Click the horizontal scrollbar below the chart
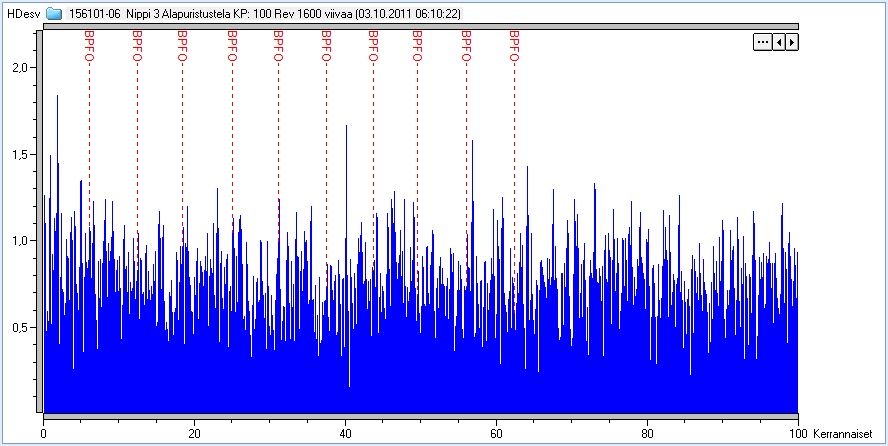Viewport: 888px width, 446px height. [x=421, y=417]
